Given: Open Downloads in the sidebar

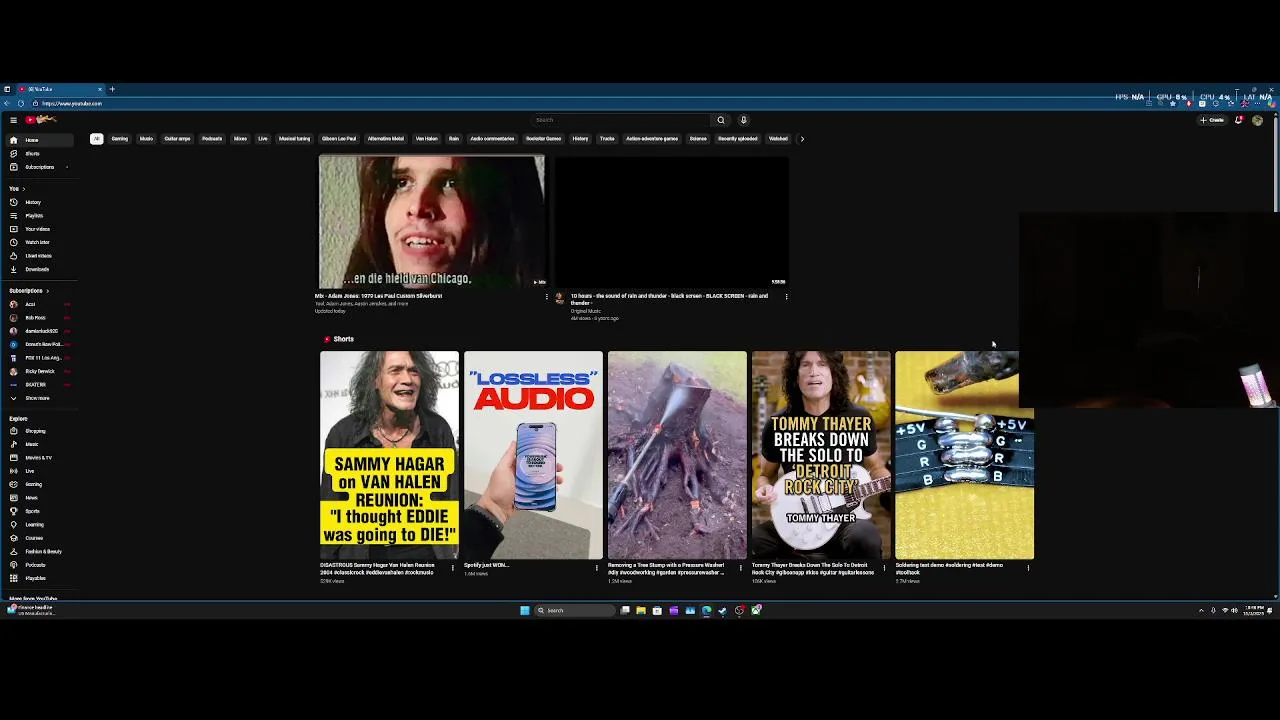Looking at the screenshot, I should click(40, 269).
